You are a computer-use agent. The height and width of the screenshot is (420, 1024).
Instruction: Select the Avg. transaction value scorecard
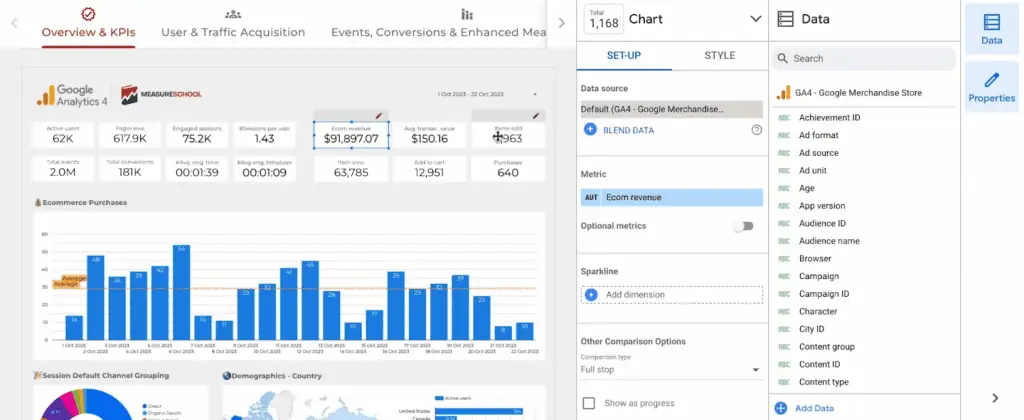tap(430, 135)
